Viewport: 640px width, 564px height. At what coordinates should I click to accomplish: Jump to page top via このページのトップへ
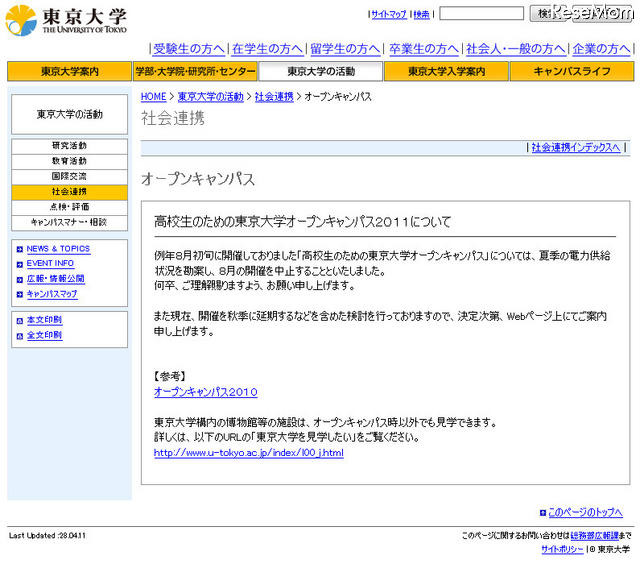(585, 513)
